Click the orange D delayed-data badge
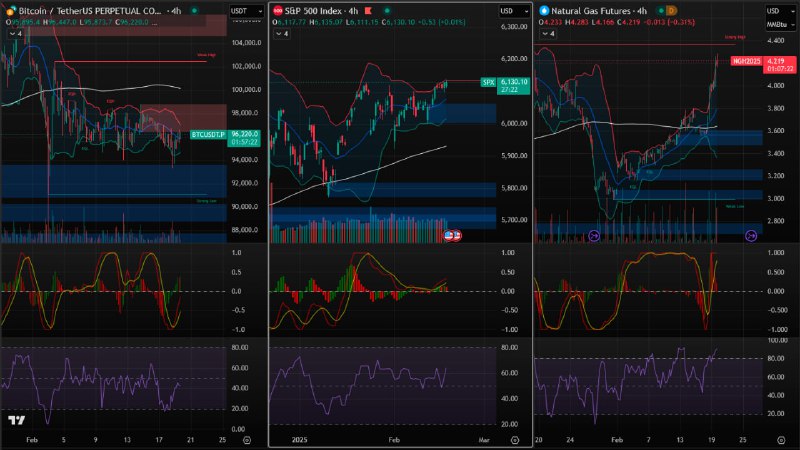Image resolution: width=800 pixels, height=450 pixels. [671, 11]
